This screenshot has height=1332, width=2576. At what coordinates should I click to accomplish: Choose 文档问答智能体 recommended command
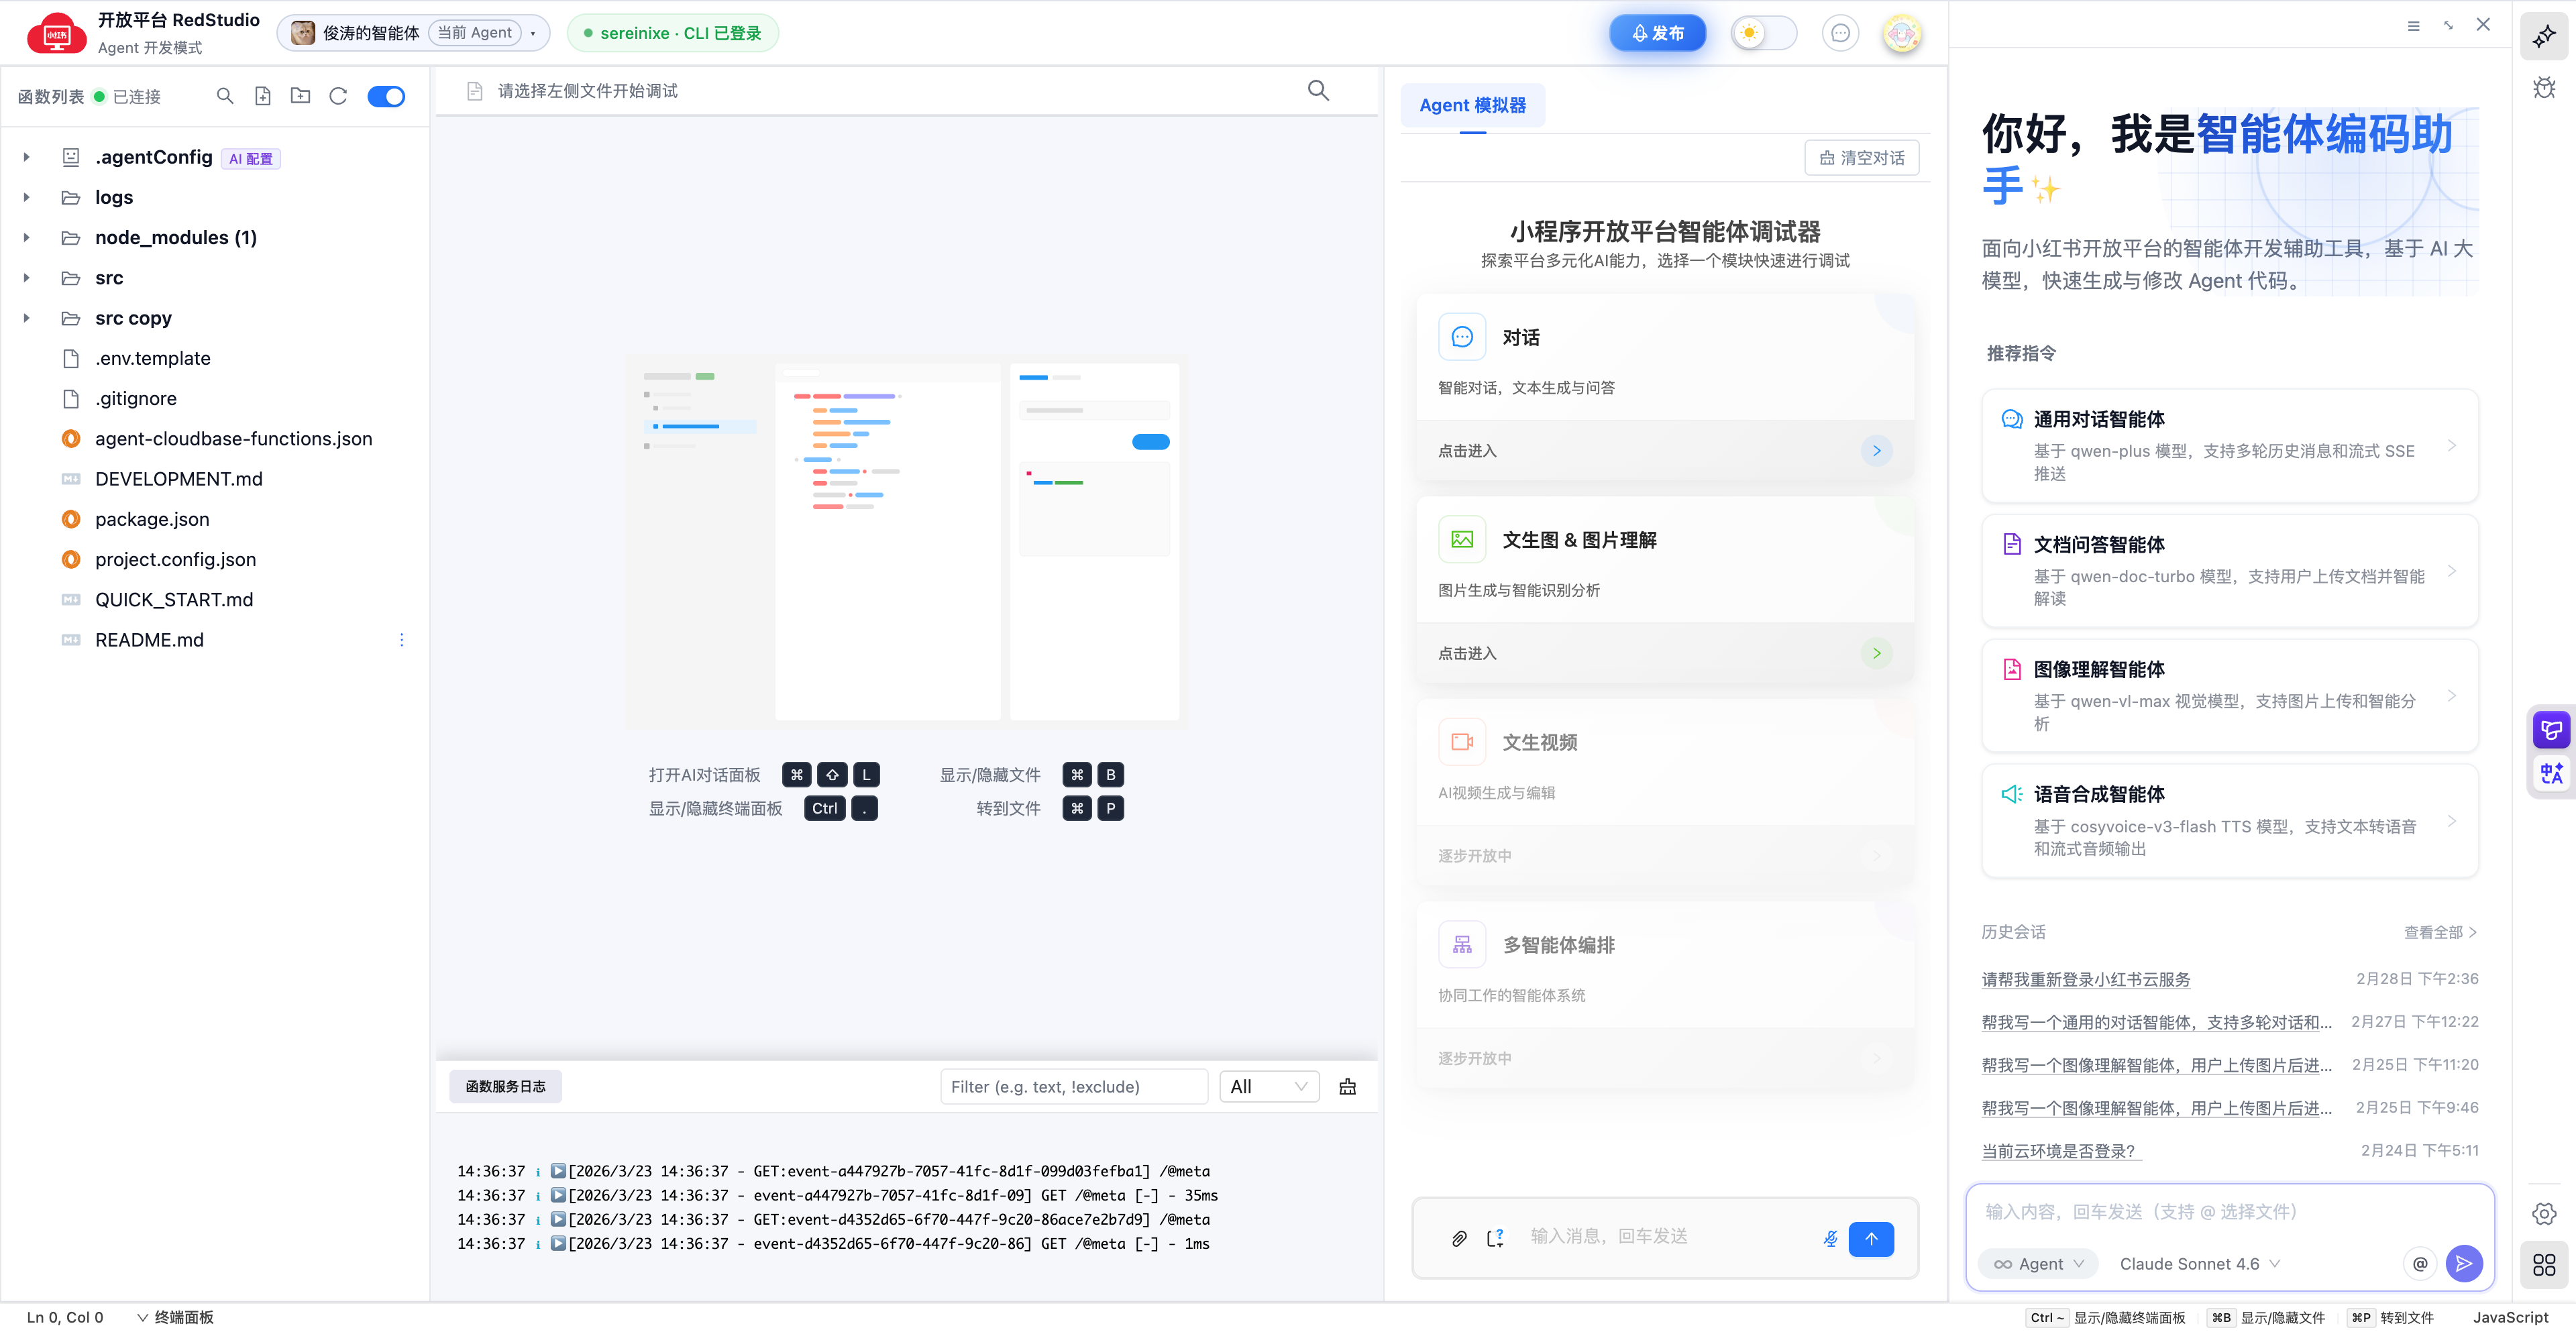point(2229,571)
